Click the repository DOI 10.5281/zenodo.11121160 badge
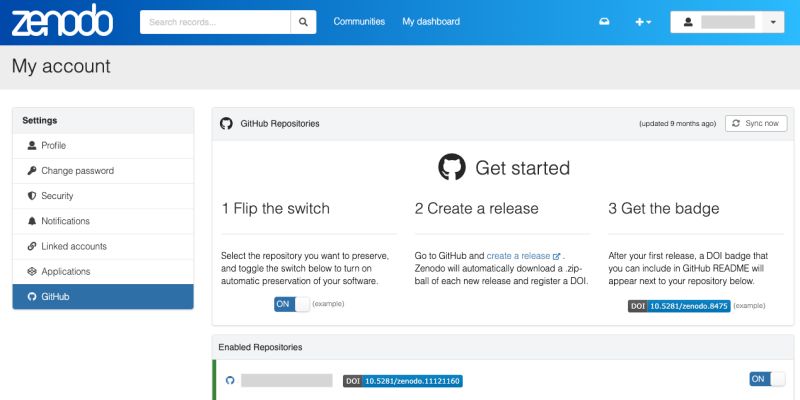Screen dimensions: 800x400 pos(403,381)
